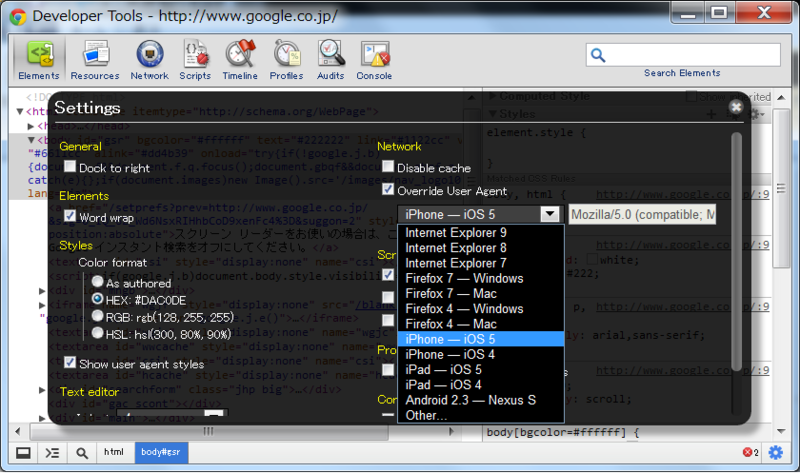Image resolution: width=800 pixels, height=473 pixels.
Task: Select HSL color format
Action: 97,333
